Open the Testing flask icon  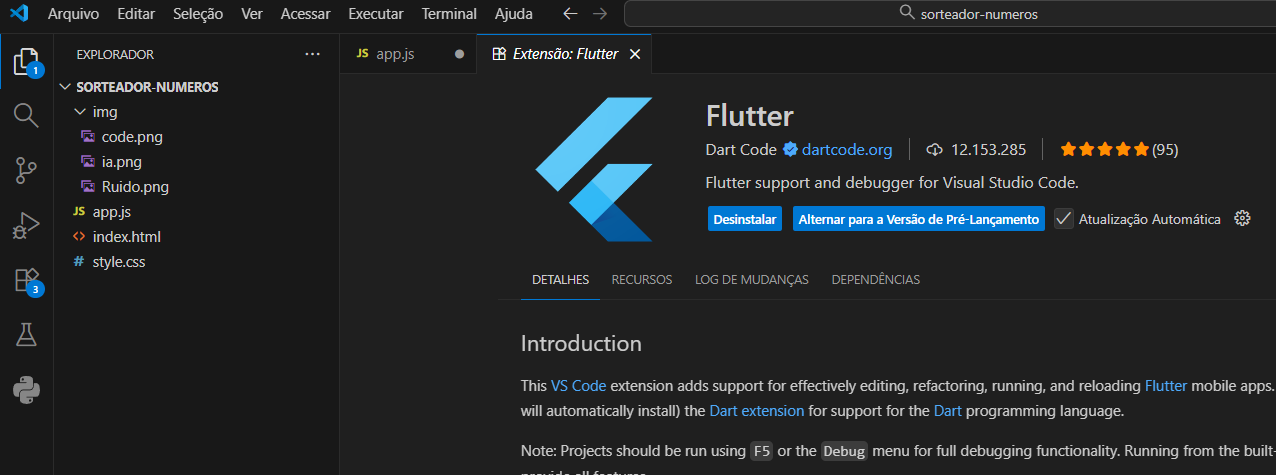26,335
